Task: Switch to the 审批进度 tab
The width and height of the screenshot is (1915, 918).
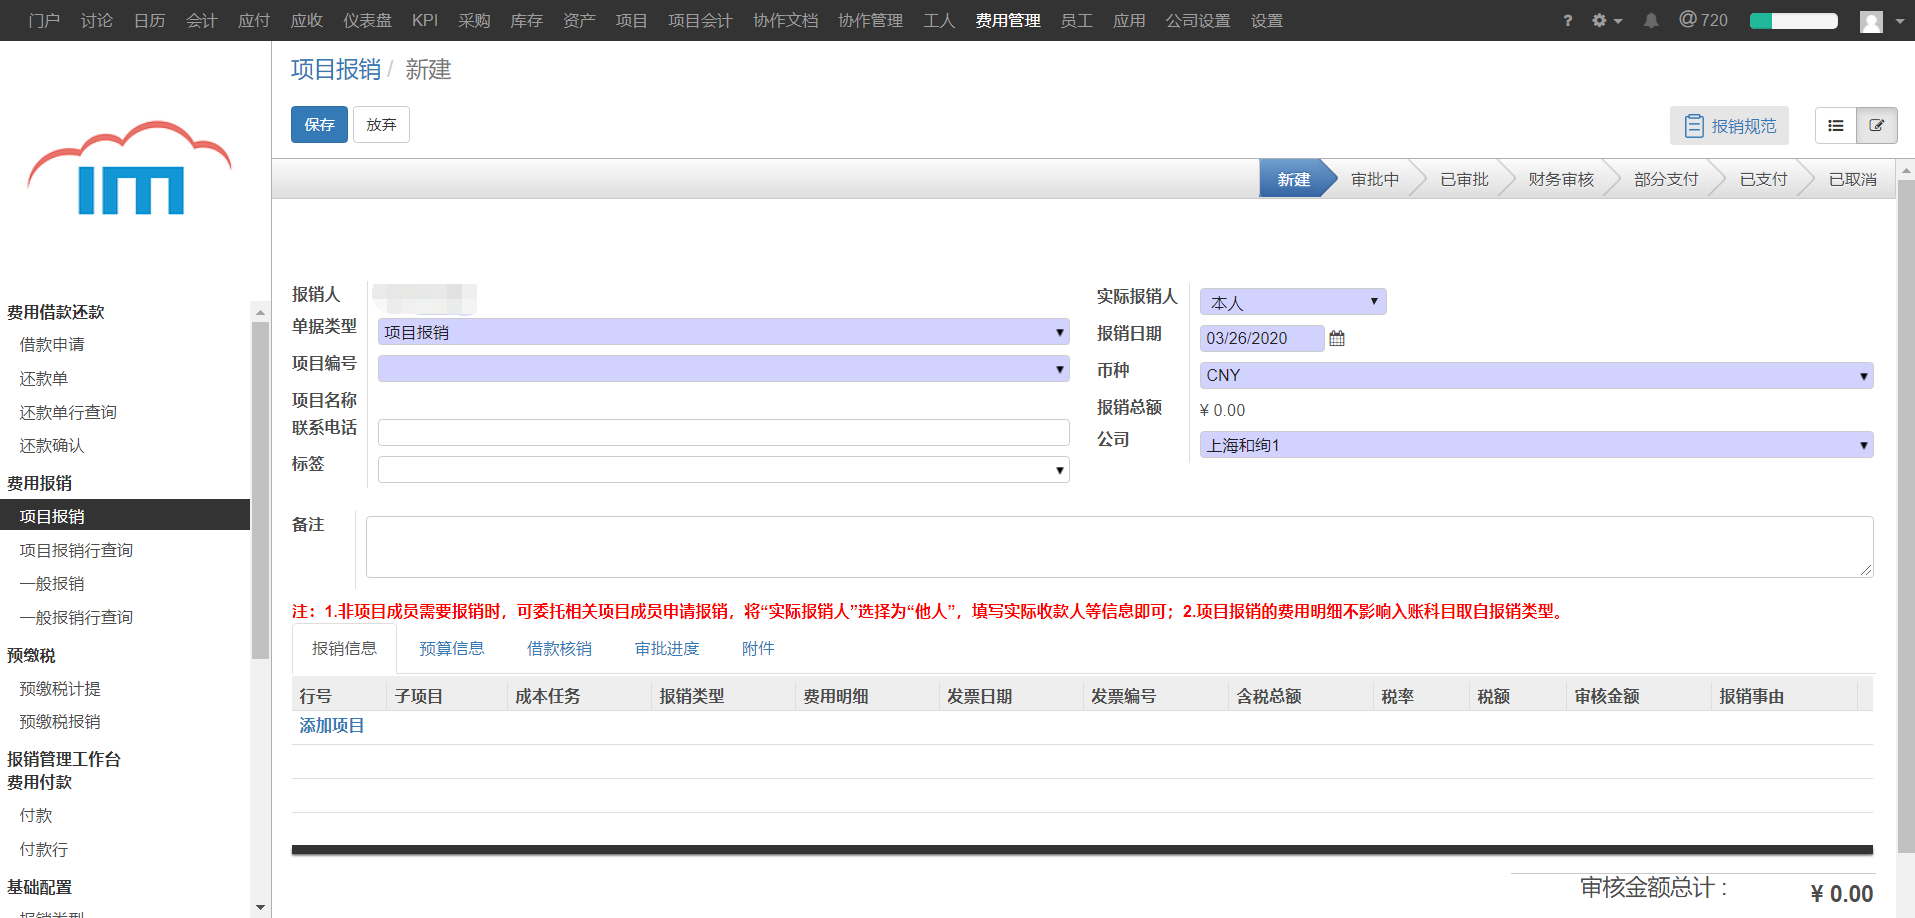Action: coord(667,649)
